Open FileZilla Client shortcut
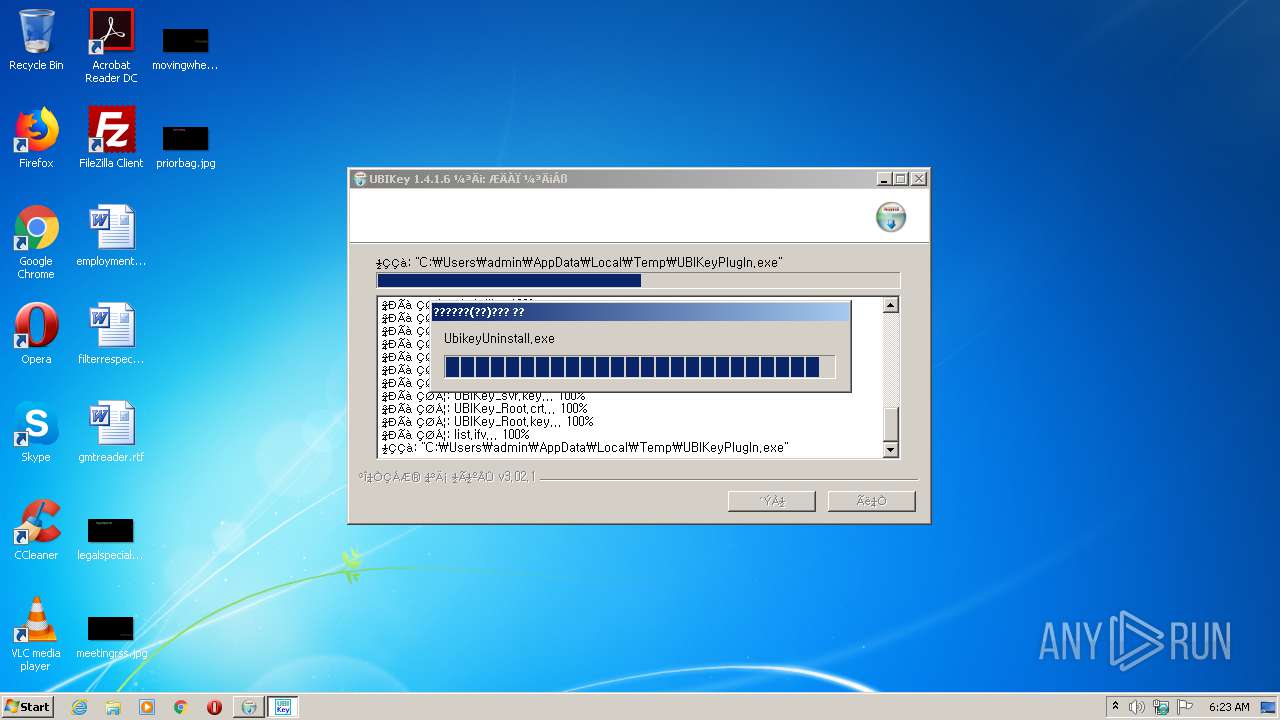 pyautogui.click(x=111, y=138)
